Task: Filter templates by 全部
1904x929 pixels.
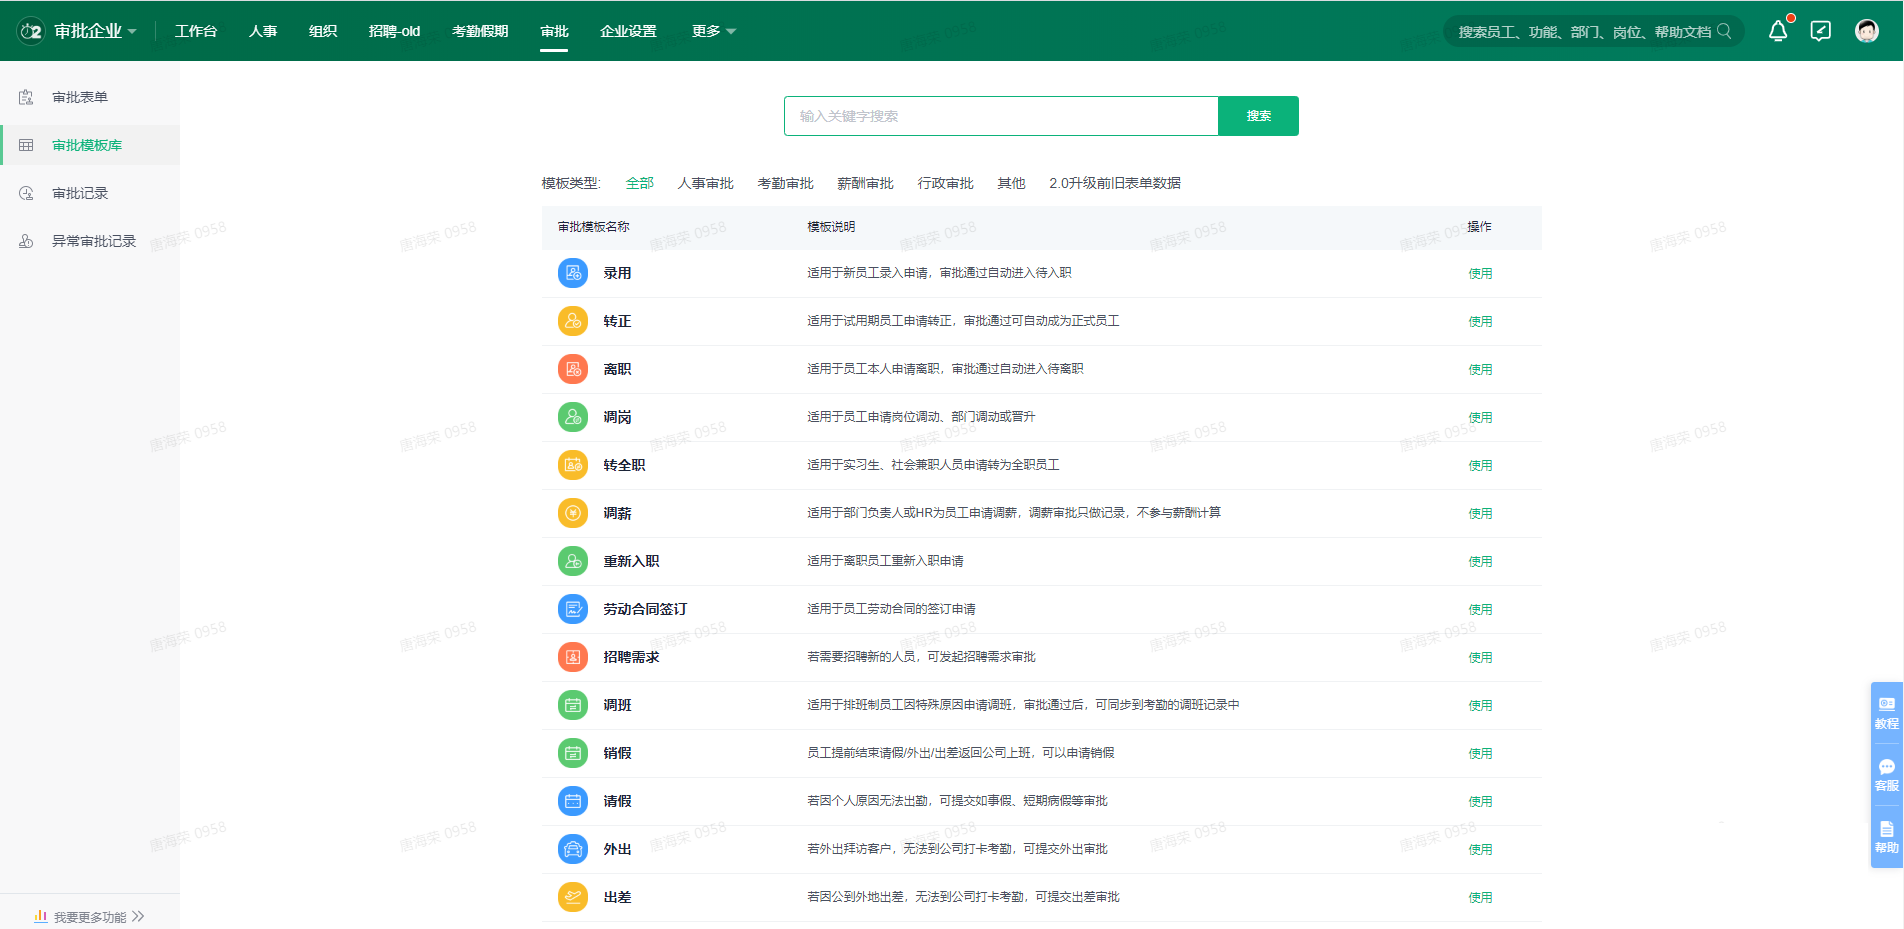Action: point(640,183)
